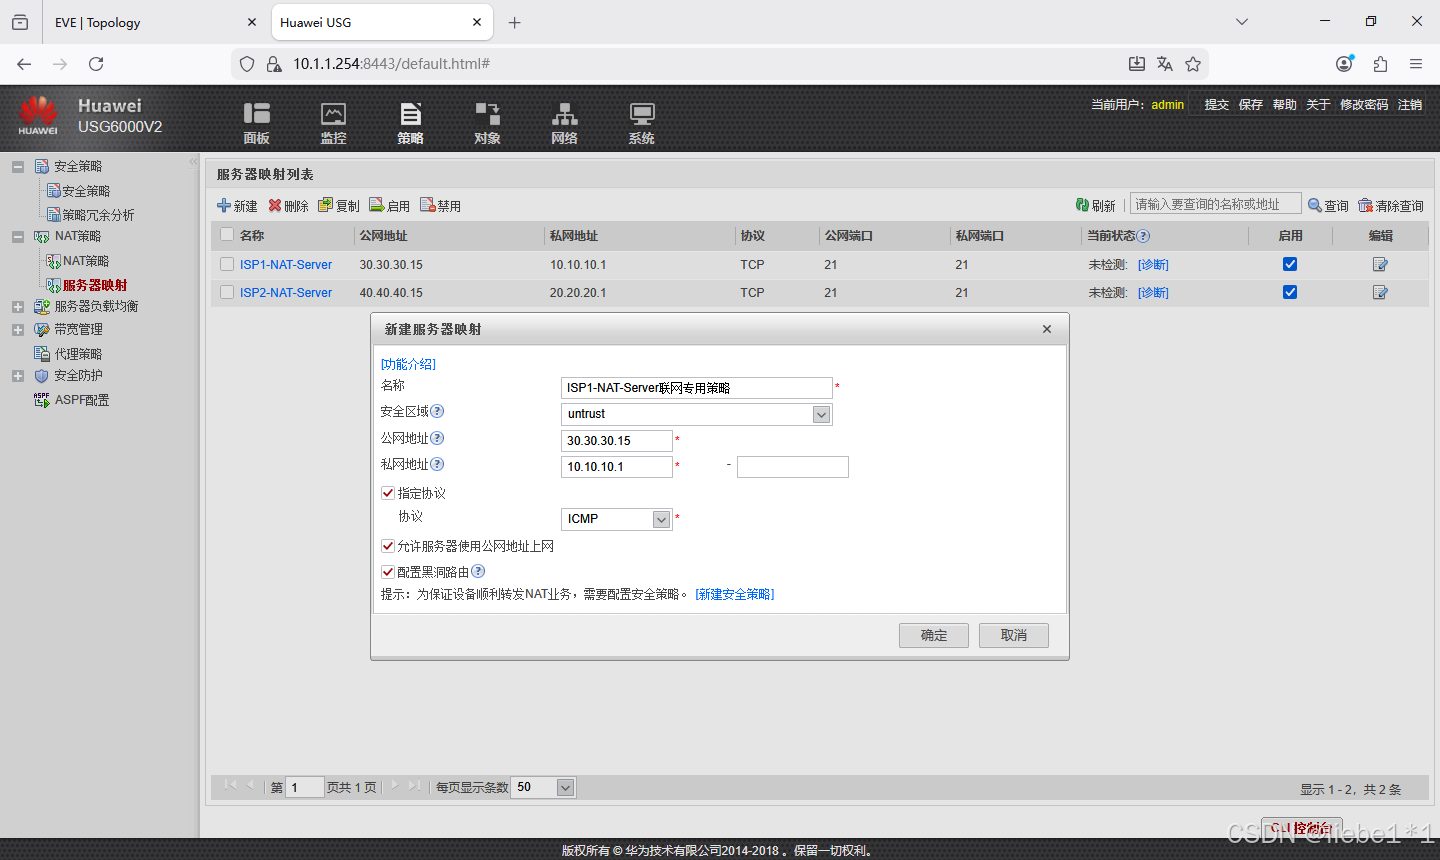1440x860 pixels.
Task: Refresh the server mapping list
Action: (x=1096, y=204)
